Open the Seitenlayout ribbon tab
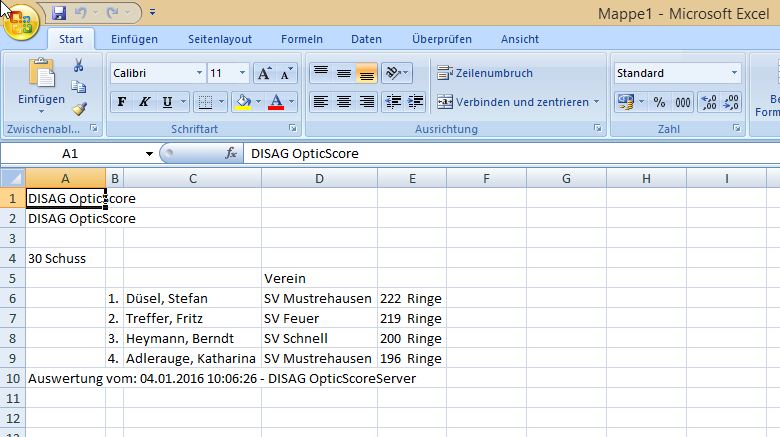780x437 pixels. (x=220, y=39)
